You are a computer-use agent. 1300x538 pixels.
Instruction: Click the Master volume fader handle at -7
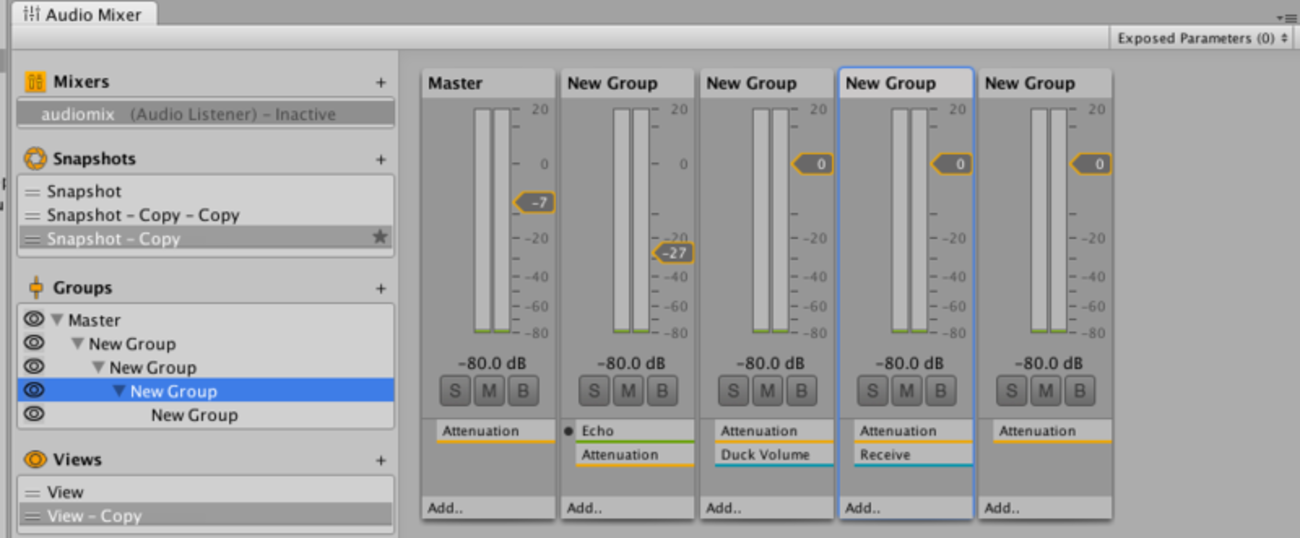(x=535, y=203)
